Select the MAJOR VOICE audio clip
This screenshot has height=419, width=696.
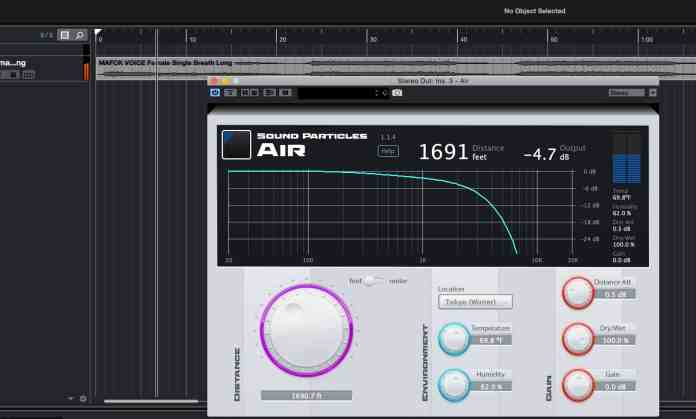[396, 68]
